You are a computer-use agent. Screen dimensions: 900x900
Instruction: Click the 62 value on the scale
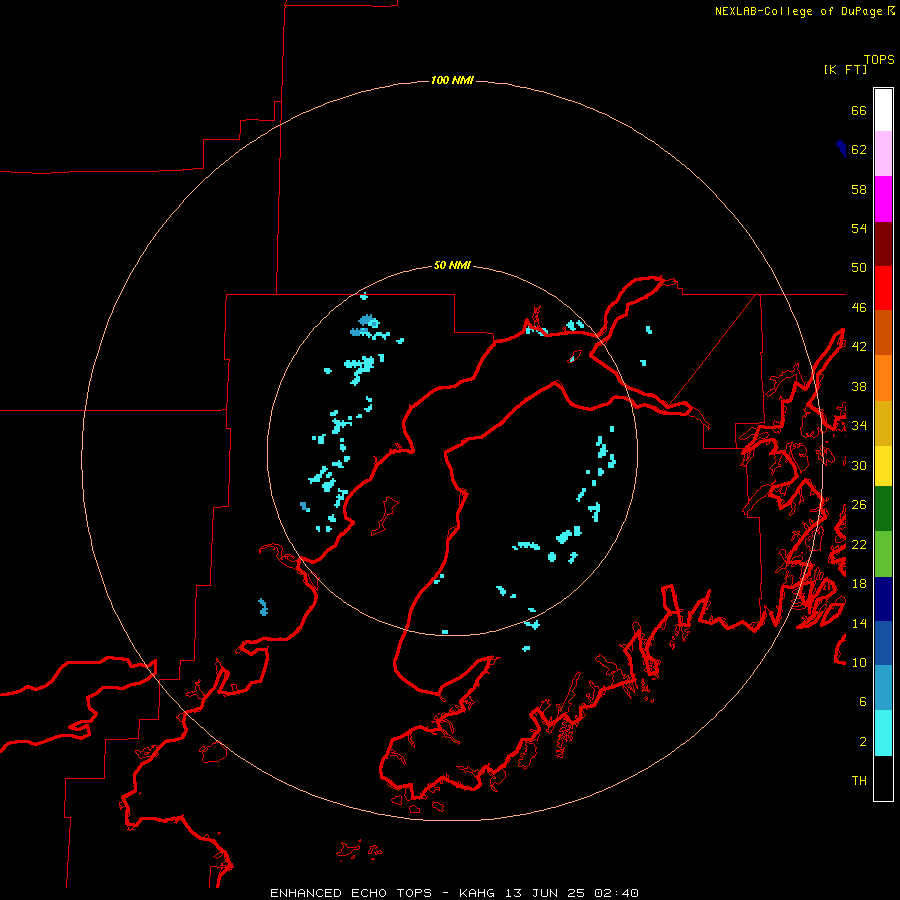coord(859,150)
